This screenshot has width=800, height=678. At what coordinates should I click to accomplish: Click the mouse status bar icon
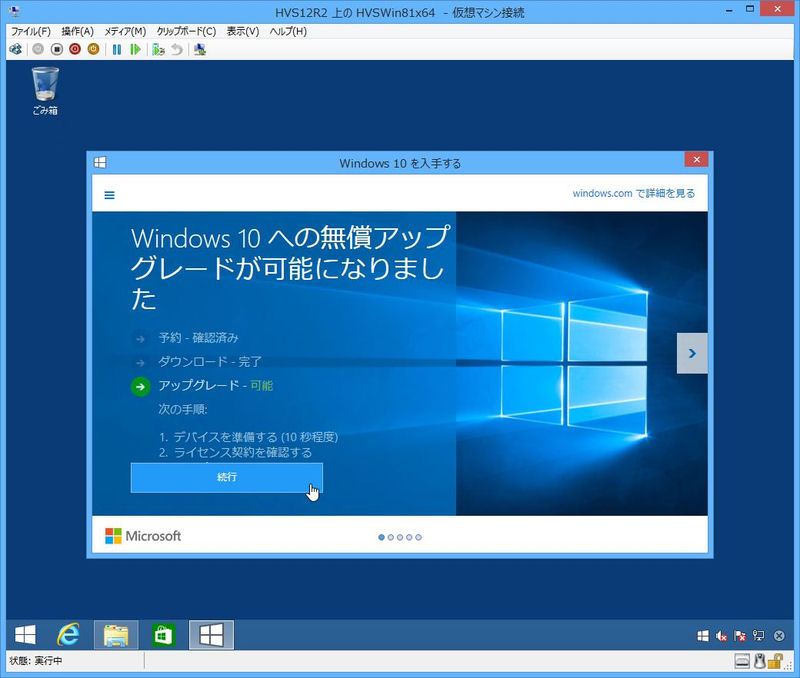click(760, 662)
